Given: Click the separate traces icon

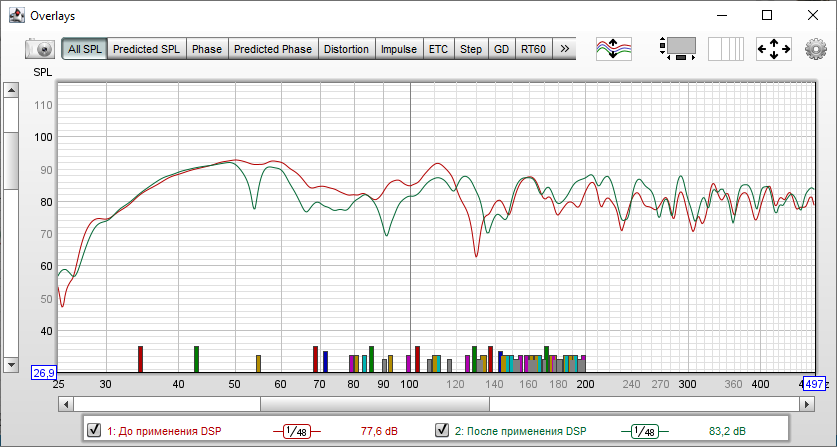Looking at the screenshot, I should [x=614, y=48].
